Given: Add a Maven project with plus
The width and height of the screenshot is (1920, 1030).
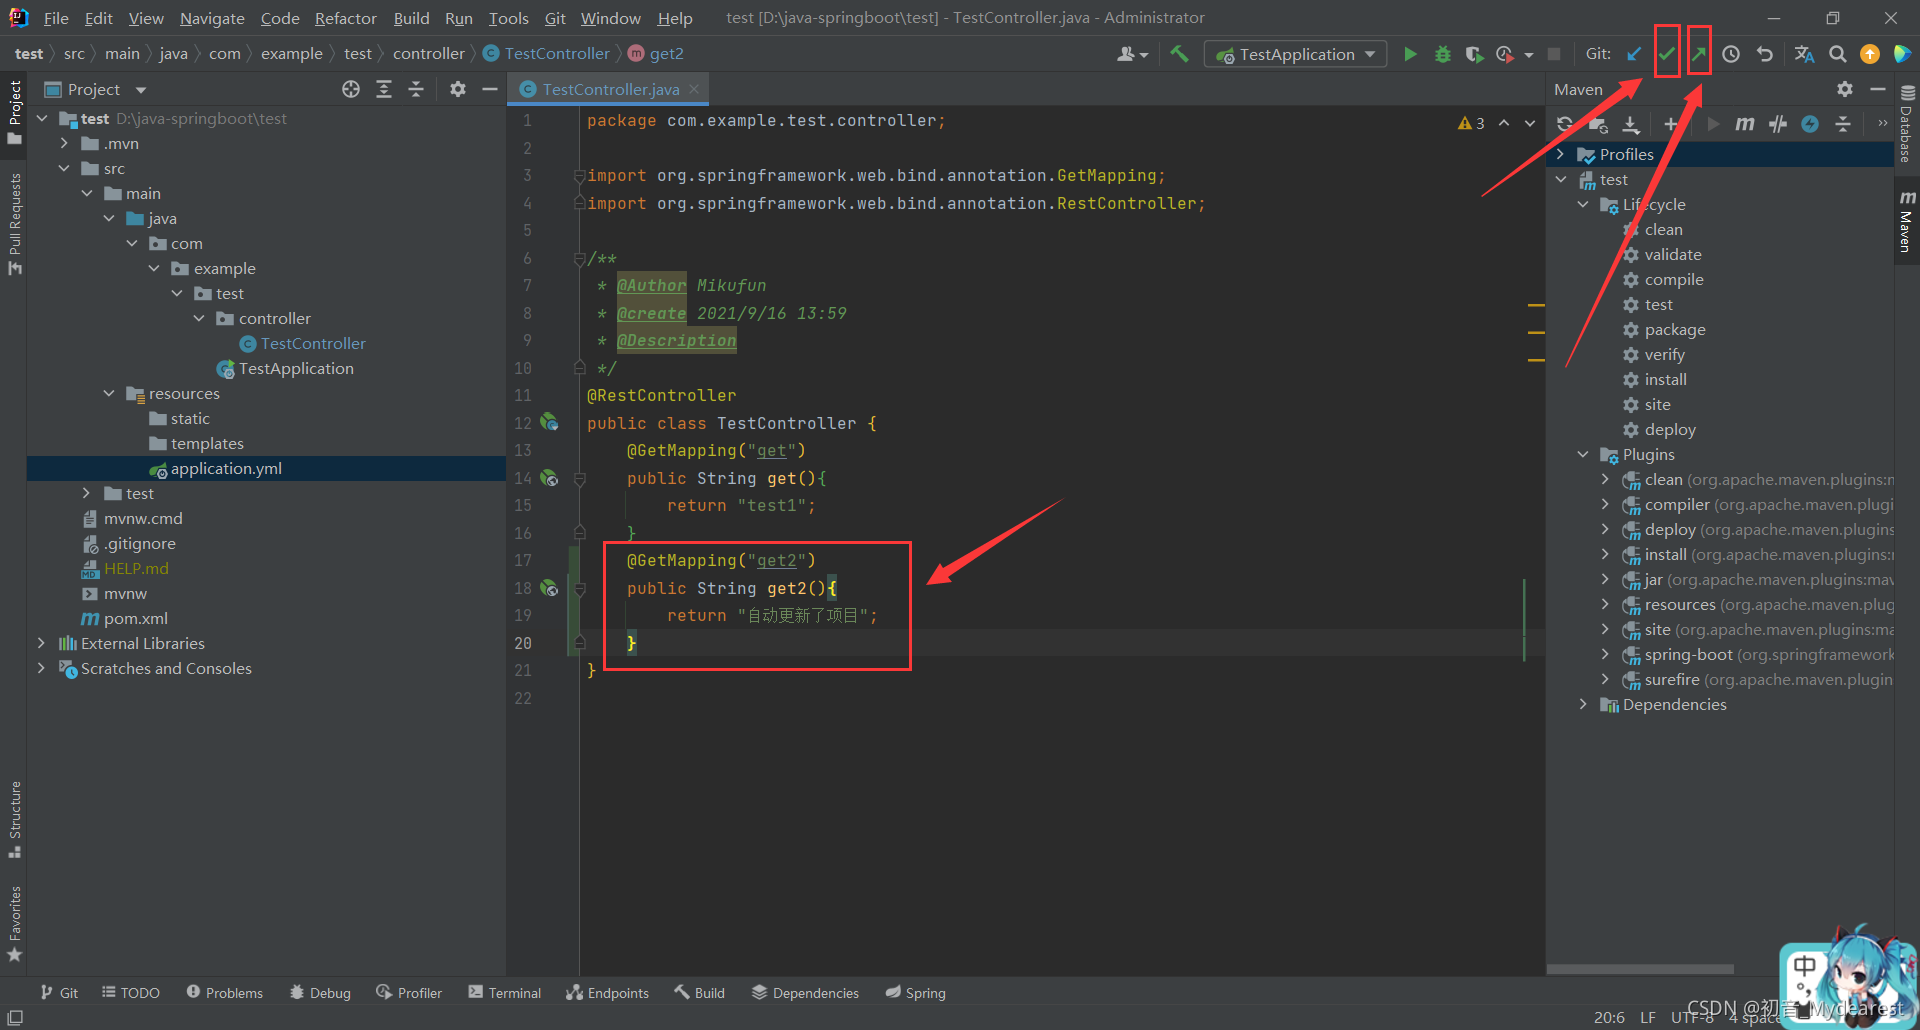Looking at the screenshot, I should click(1670, 124).
